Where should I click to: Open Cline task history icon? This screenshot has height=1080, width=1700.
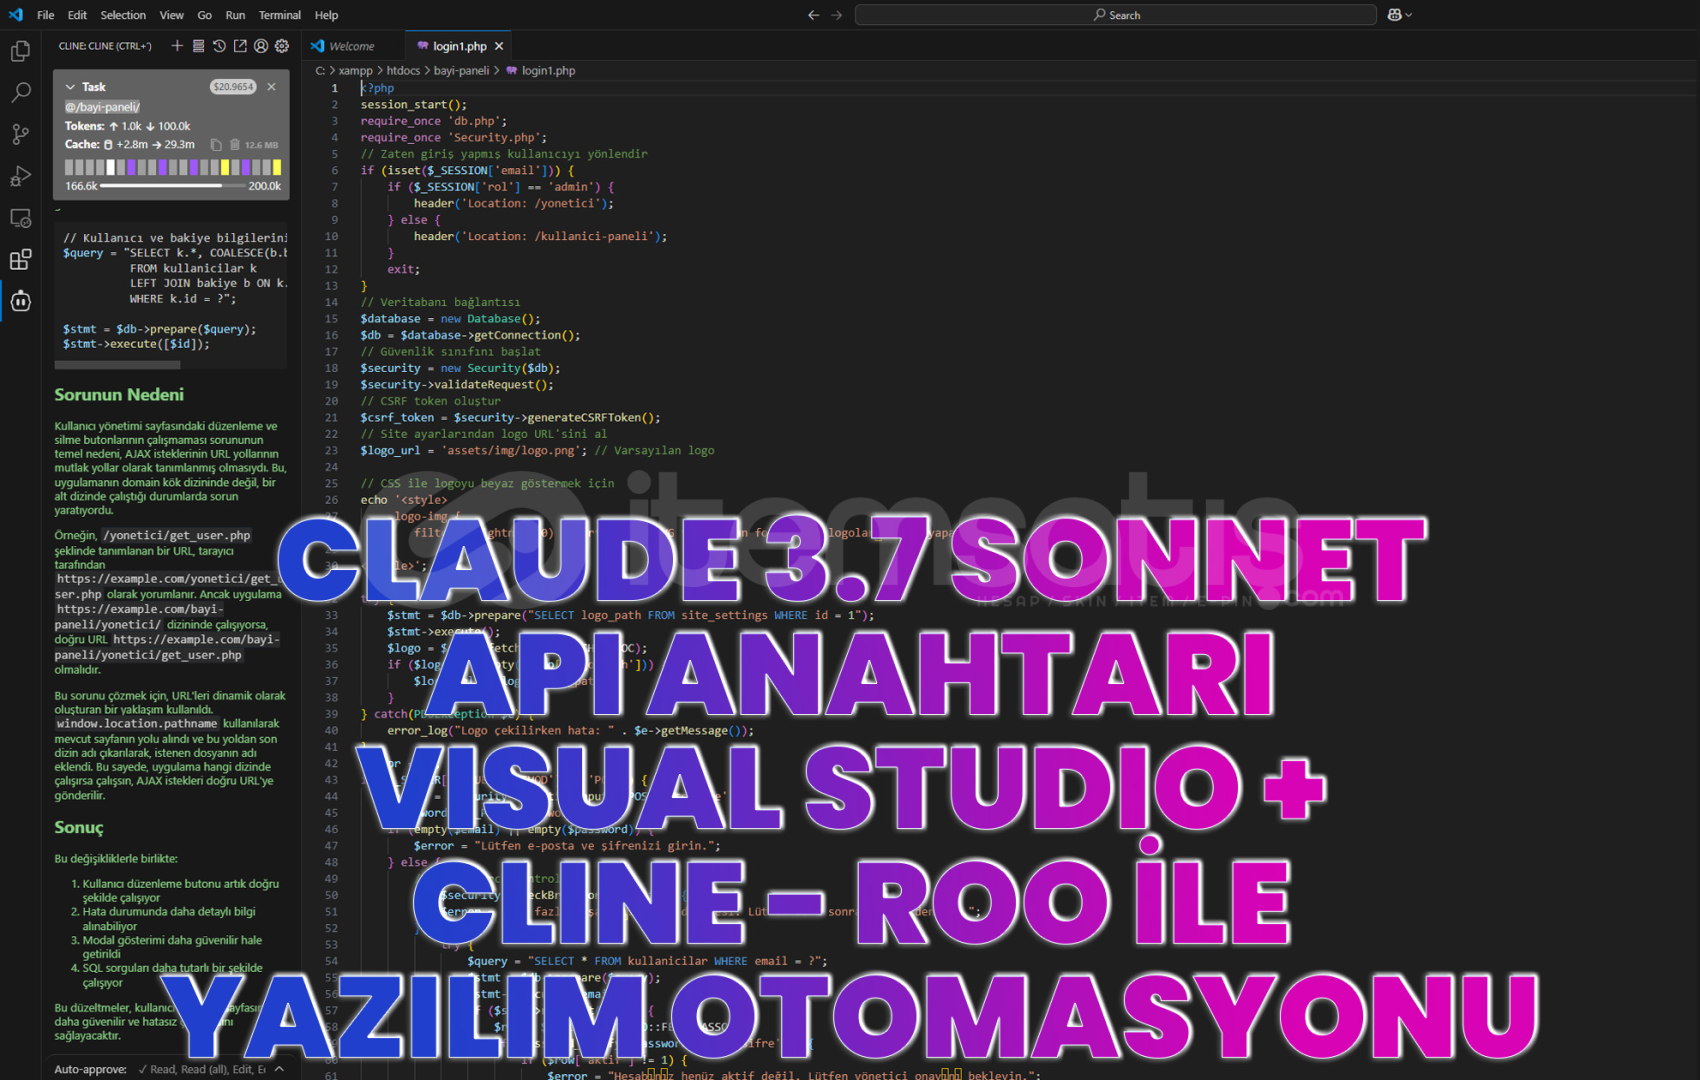[219, 46]
